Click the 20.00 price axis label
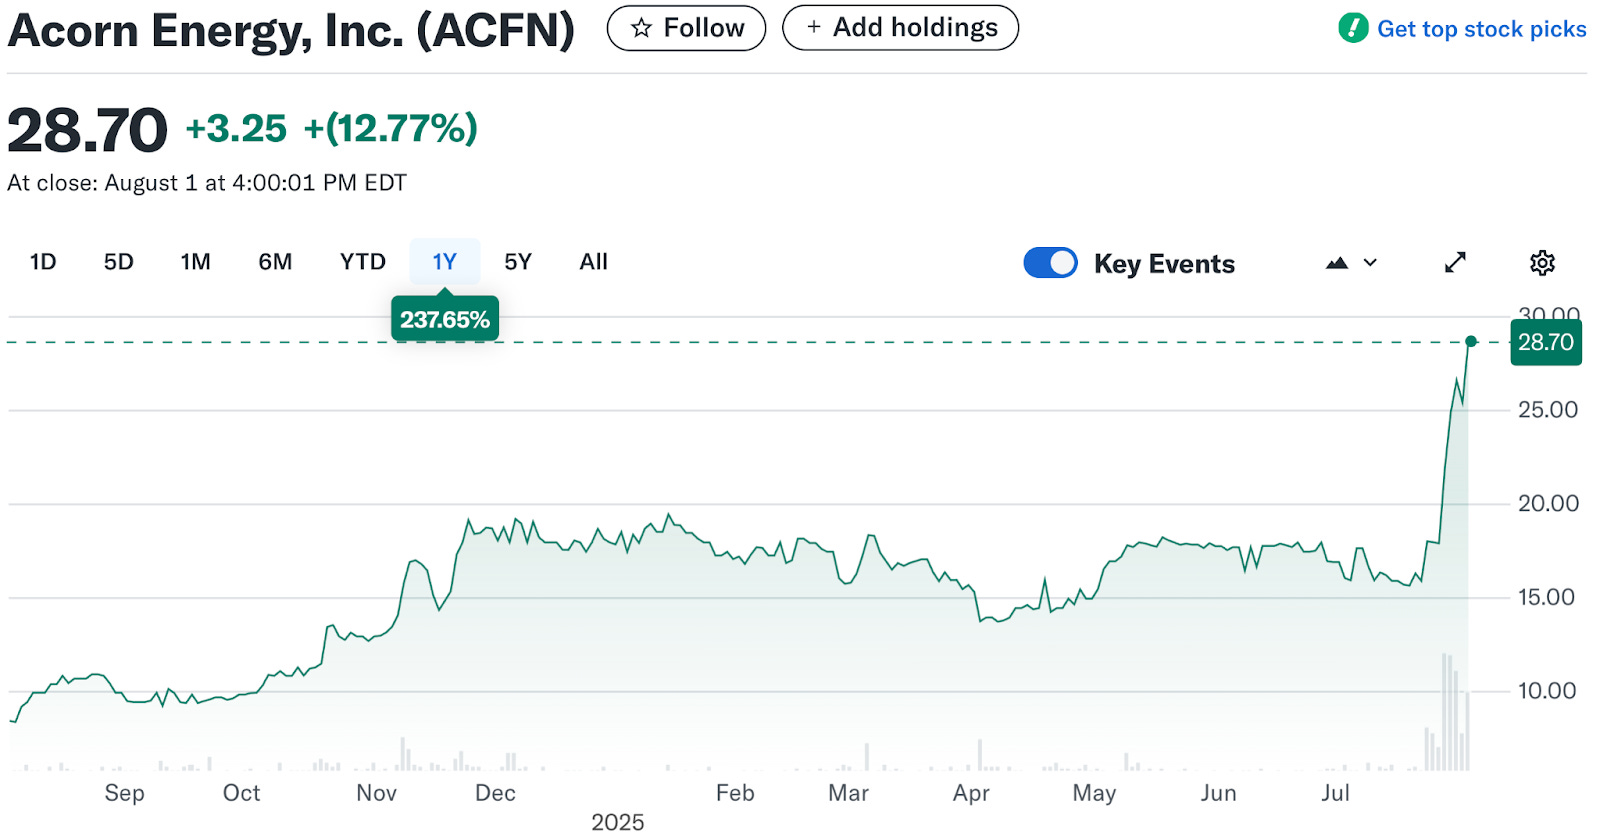 (1548, 504)
